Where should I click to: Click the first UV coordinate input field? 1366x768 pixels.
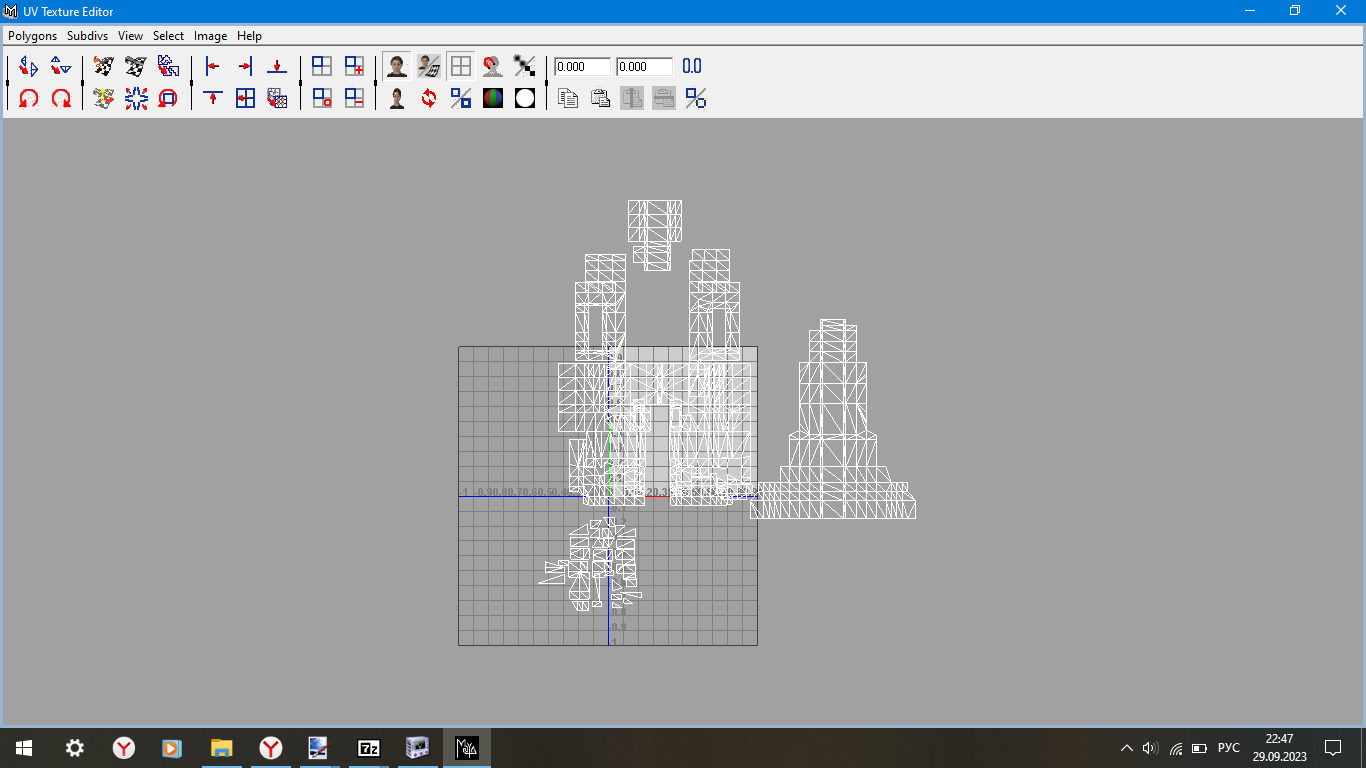tap(583, 67)
